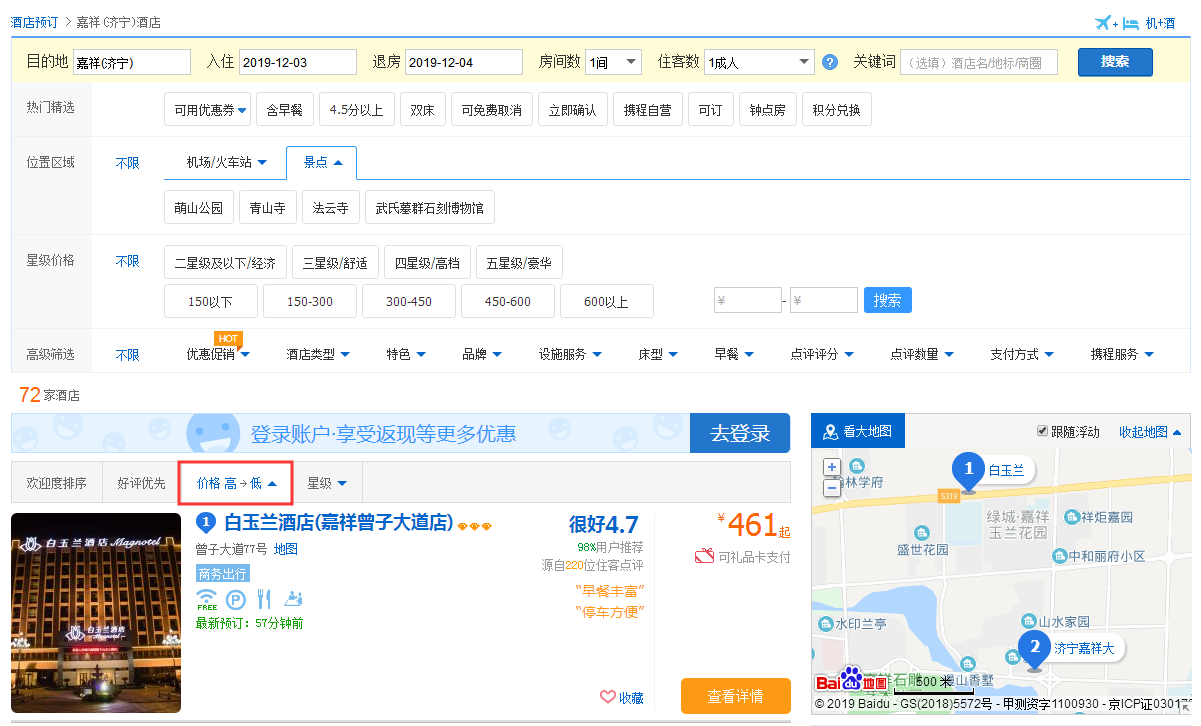Click the orange 查看详情 button

pos(735,696)
